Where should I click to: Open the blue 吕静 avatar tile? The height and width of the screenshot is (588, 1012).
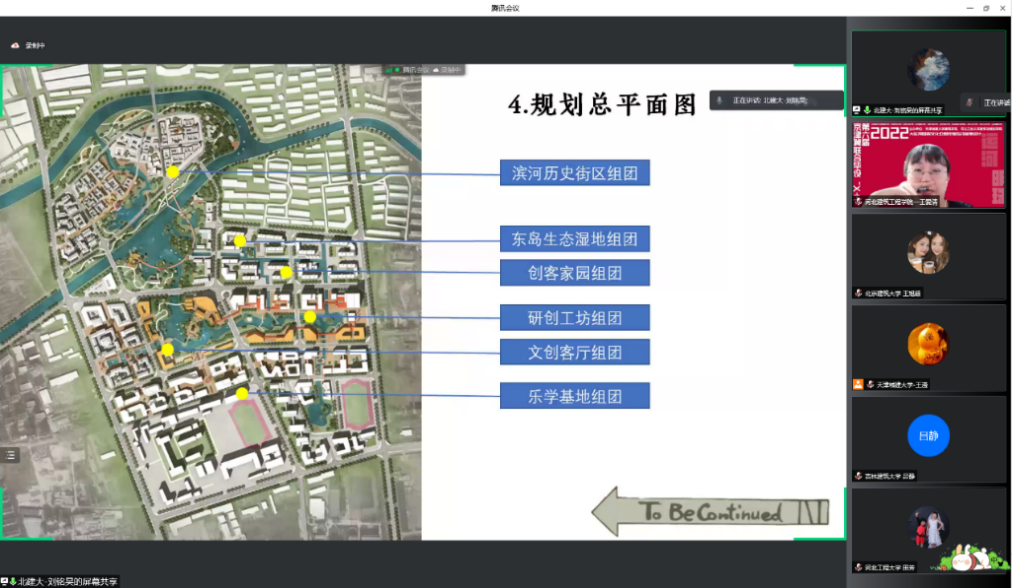pos(928,436)
